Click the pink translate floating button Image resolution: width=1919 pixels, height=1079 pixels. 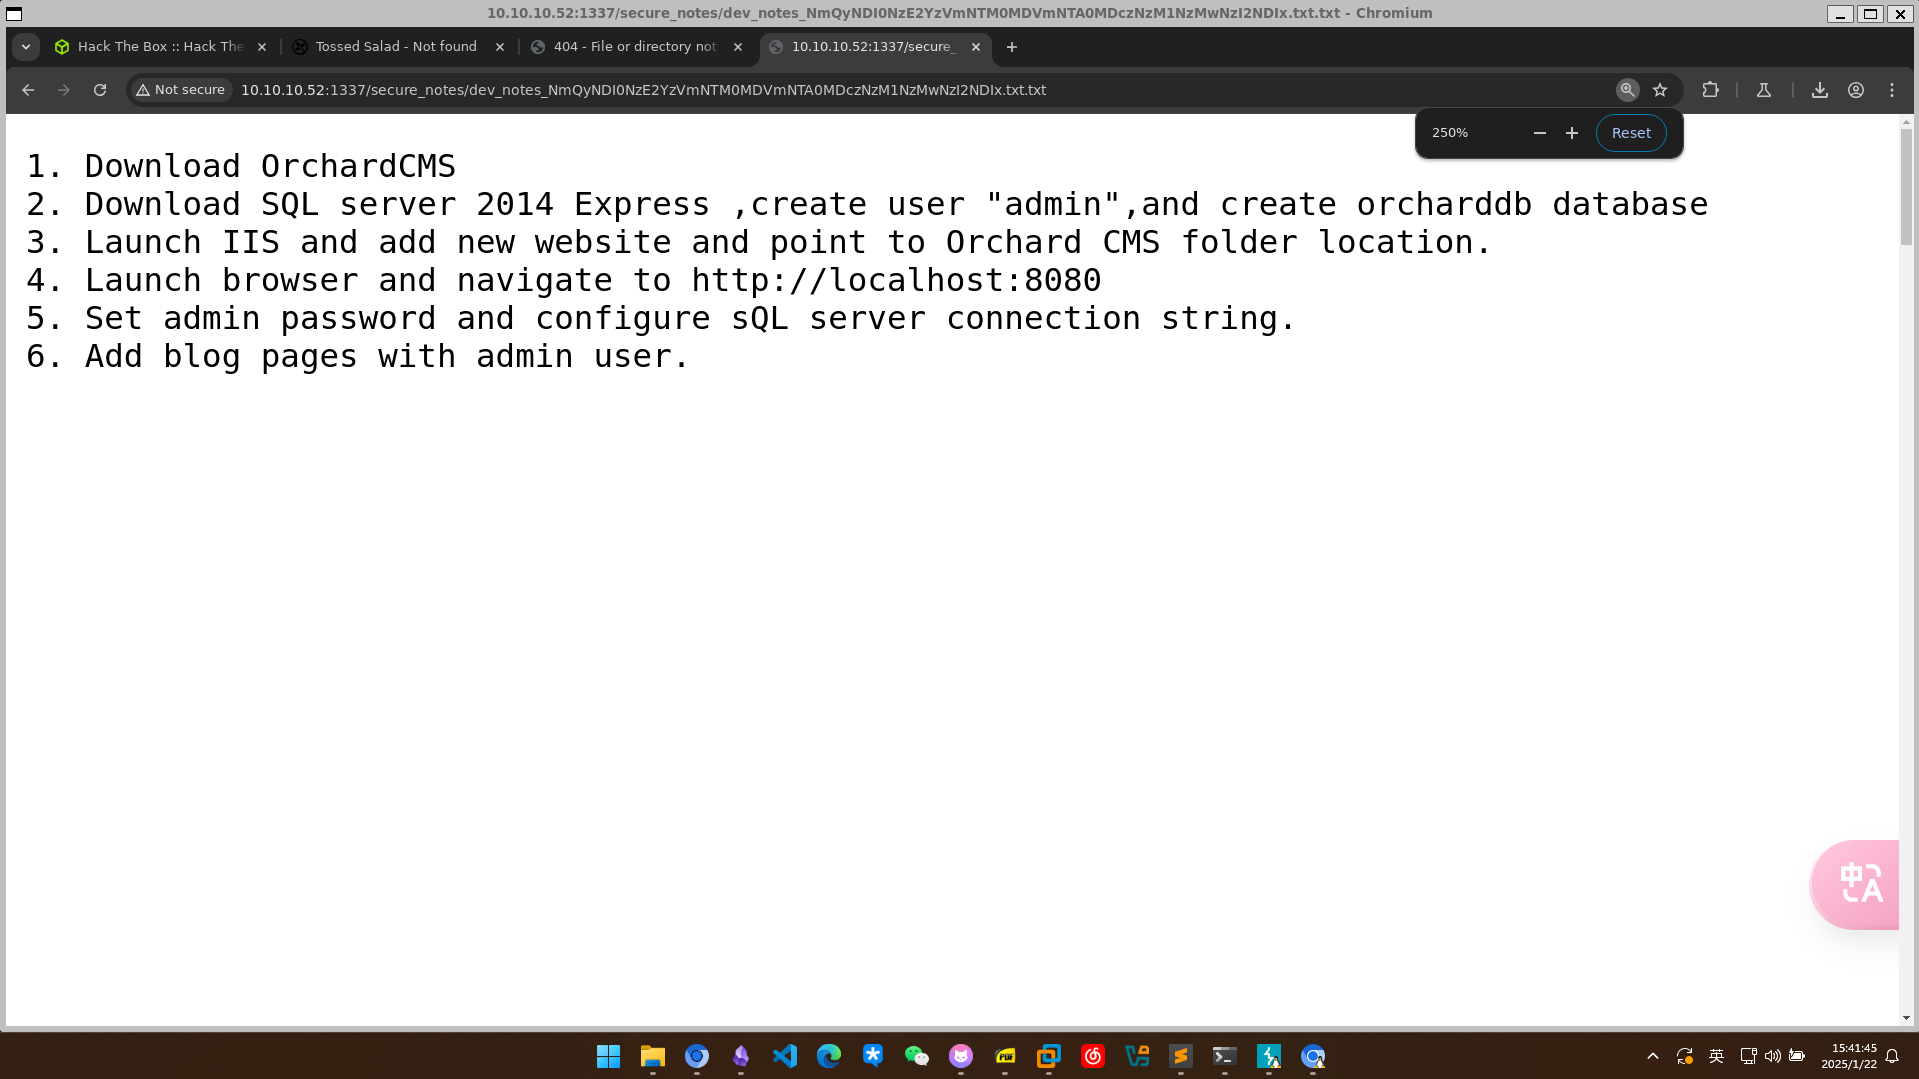[x=1858, y=884]
